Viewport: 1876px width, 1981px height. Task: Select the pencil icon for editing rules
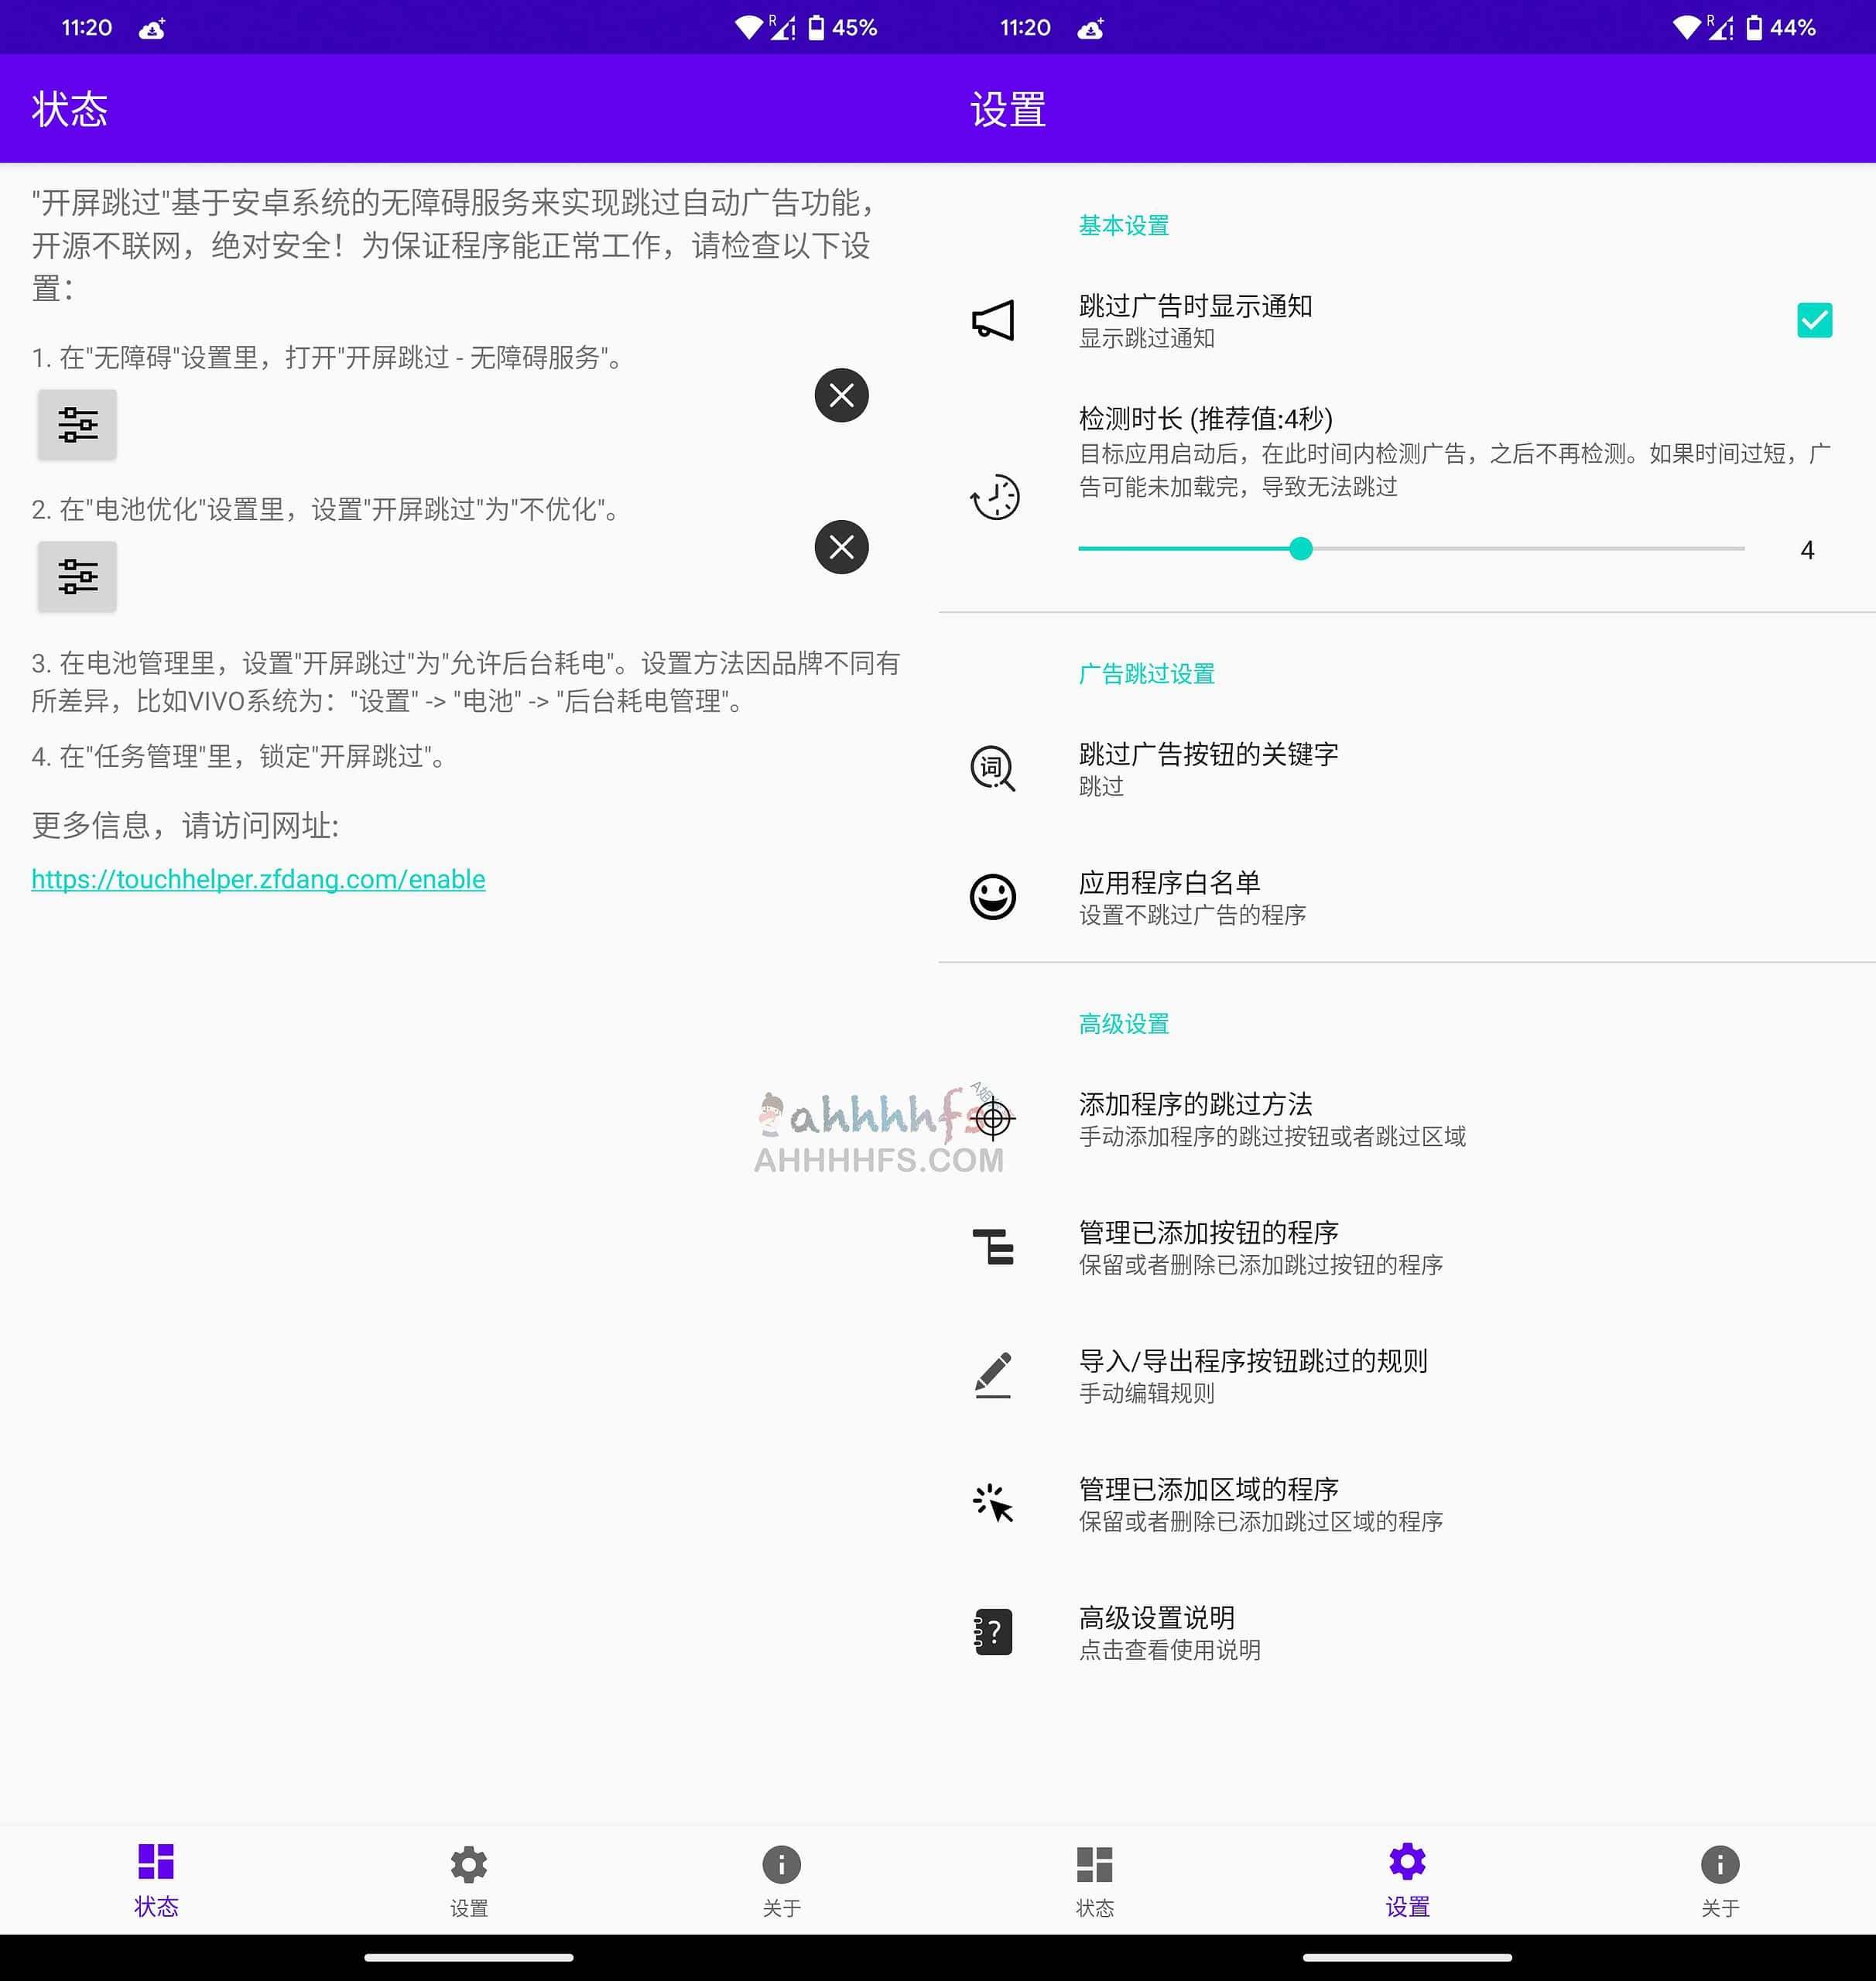(x=992, y=1377)
